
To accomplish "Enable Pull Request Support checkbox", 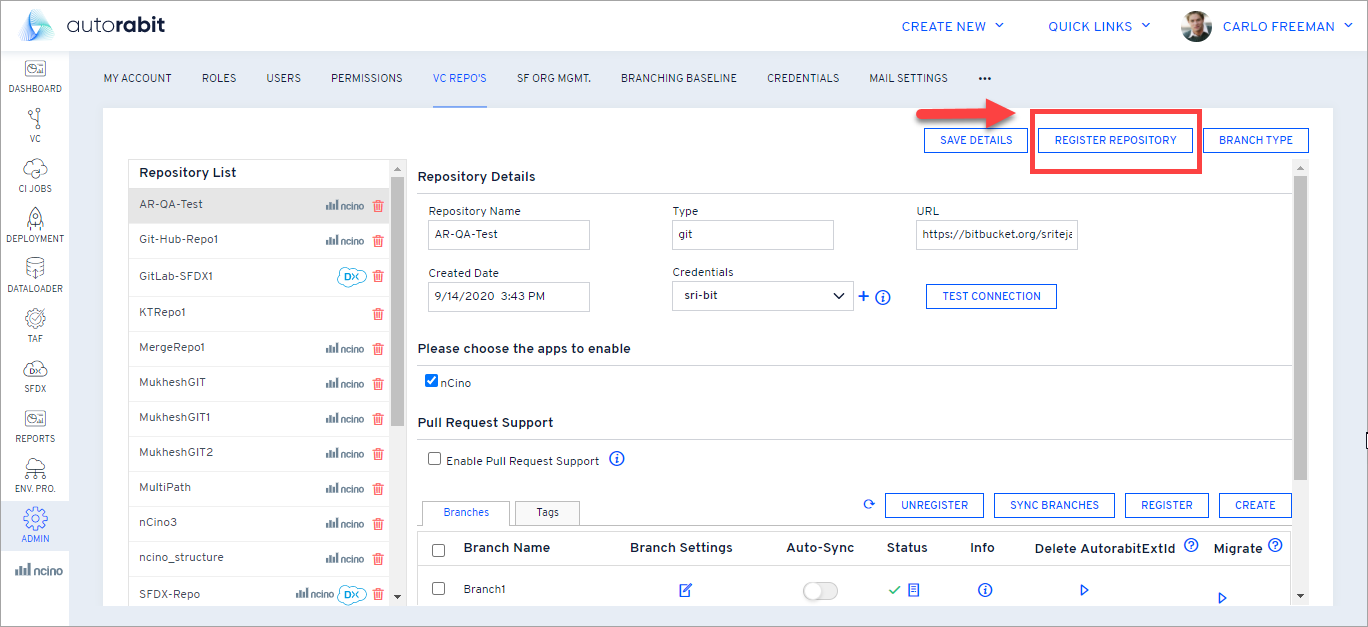I will click(435, 459).
